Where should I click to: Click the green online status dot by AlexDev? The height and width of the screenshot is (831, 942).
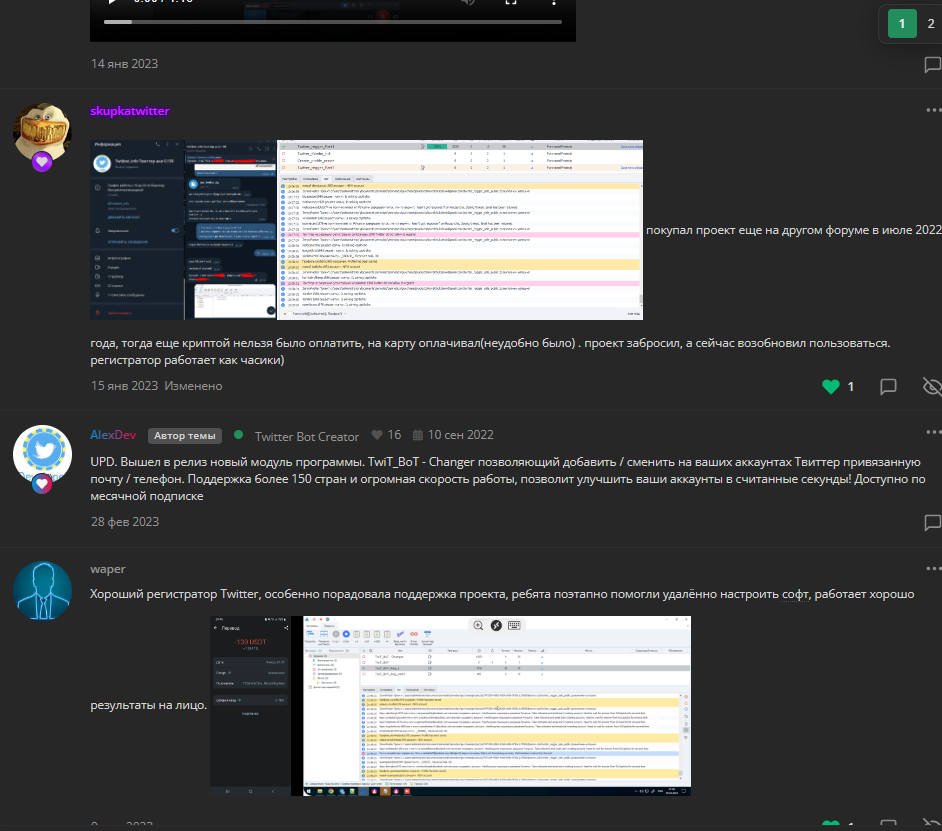[239, 434]
